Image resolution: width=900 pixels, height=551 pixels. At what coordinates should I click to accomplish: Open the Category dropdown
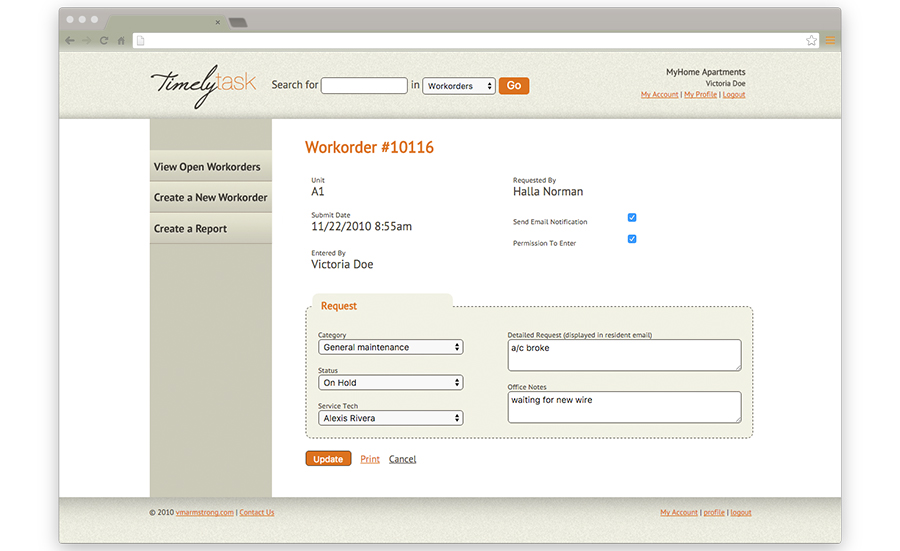tap(391, 347)
